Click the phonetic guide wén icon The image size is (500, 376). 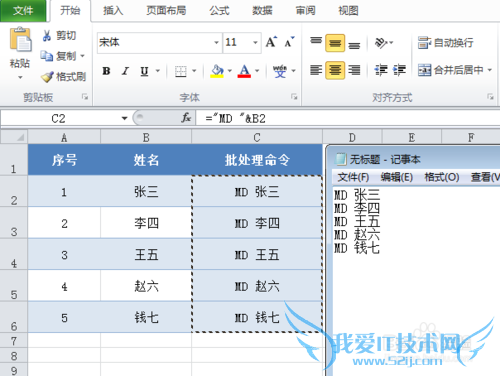click(280, 71)
